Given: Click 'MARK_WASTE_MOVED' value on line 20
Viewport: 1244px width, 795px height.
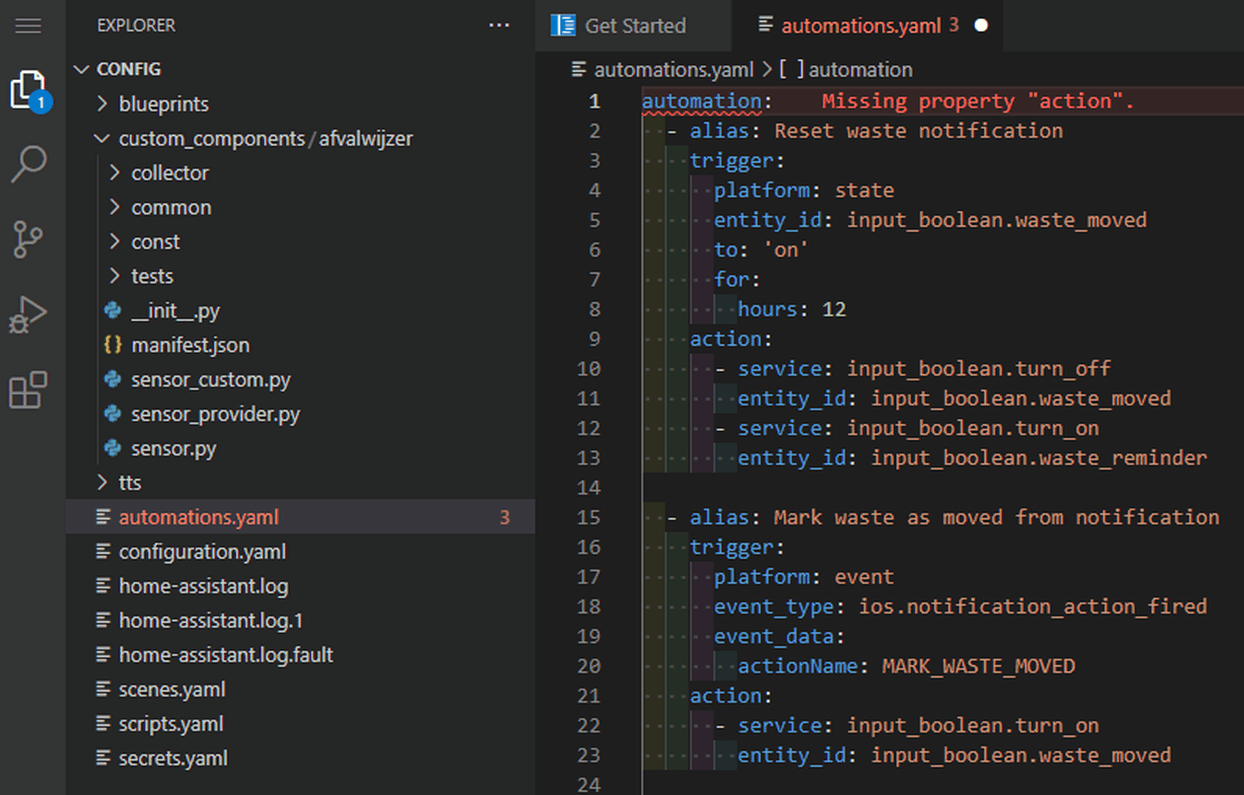Looking at the screenshot, I should pyautogui.click(x=979, y=666).
